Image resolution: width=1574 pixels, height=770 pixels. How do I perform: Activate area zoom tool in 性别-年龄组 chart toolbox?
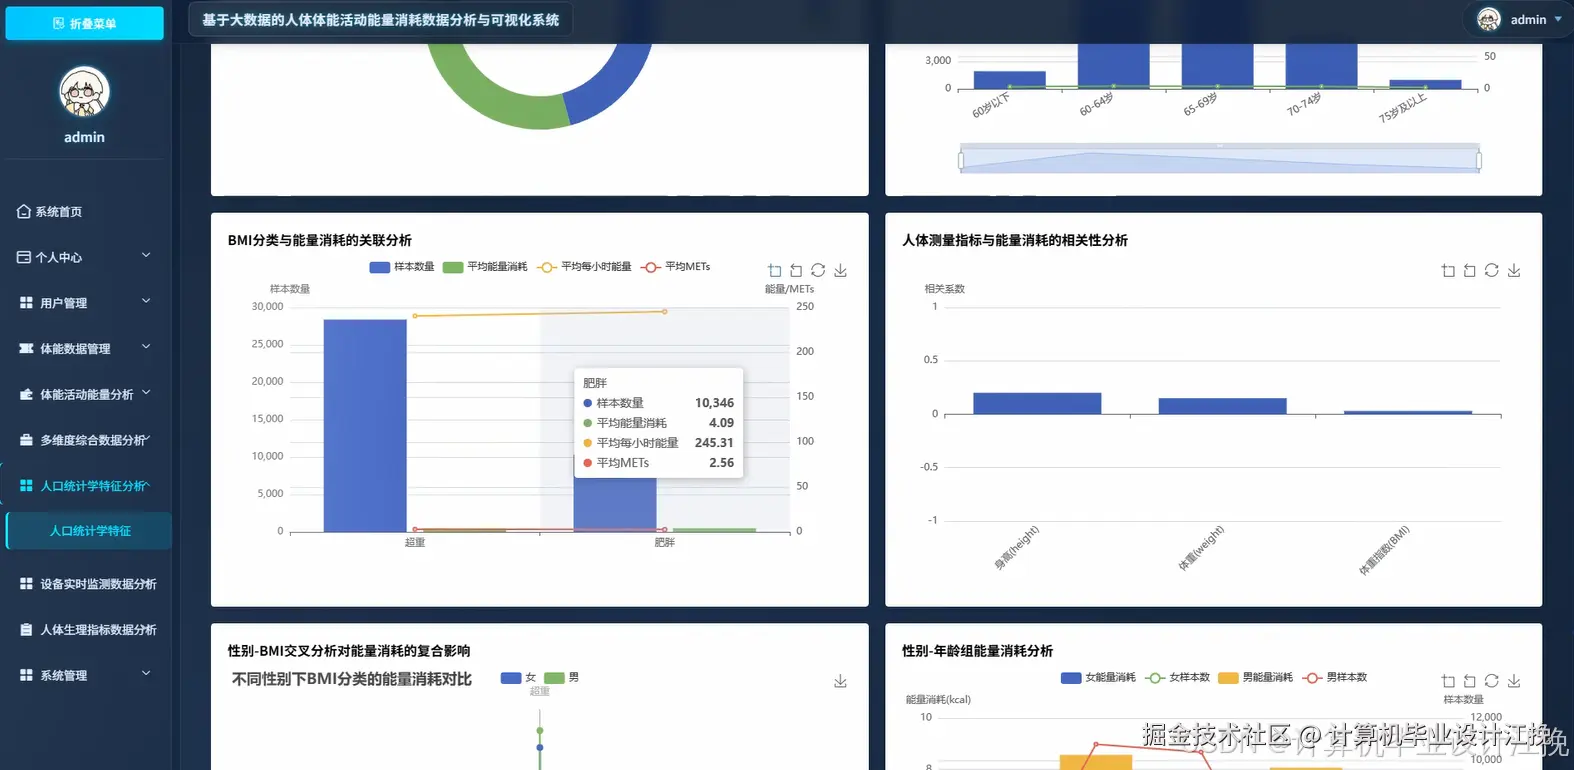1448,681
